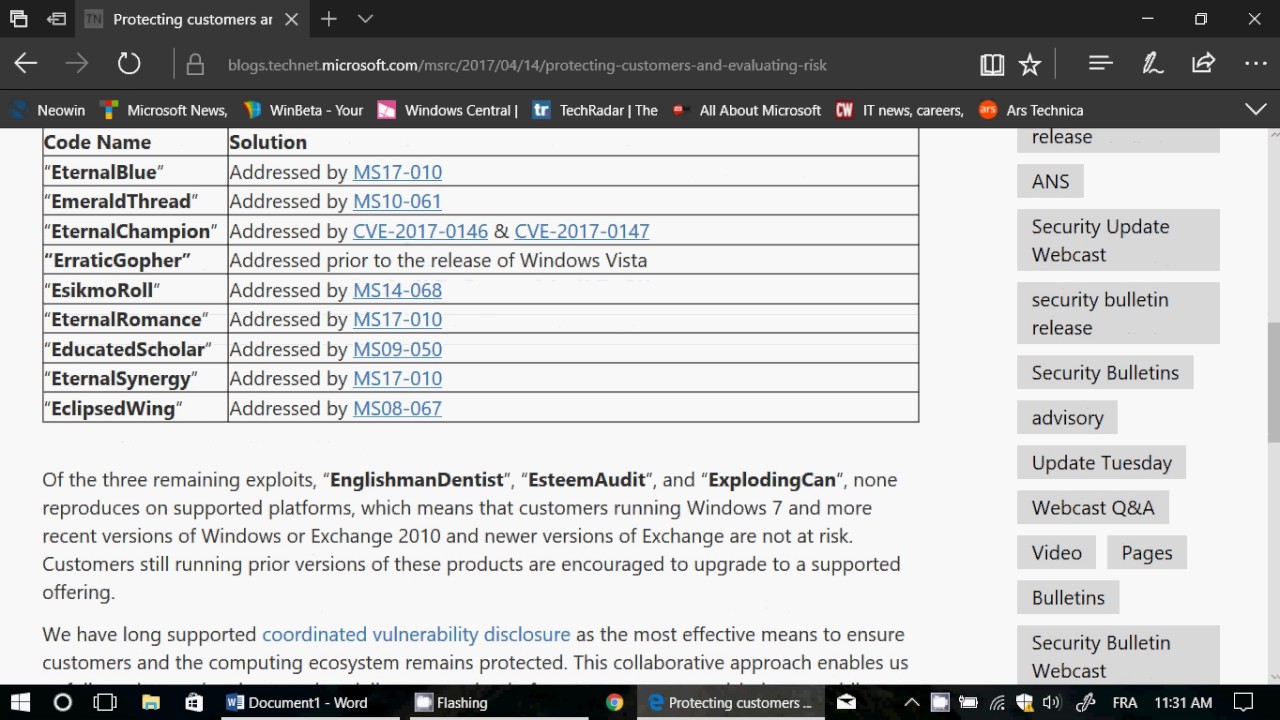The height and width of the screenshot is (720, 1280).
Task: Select the Security Bulletins tag
Action: [x=1105, y=372]
